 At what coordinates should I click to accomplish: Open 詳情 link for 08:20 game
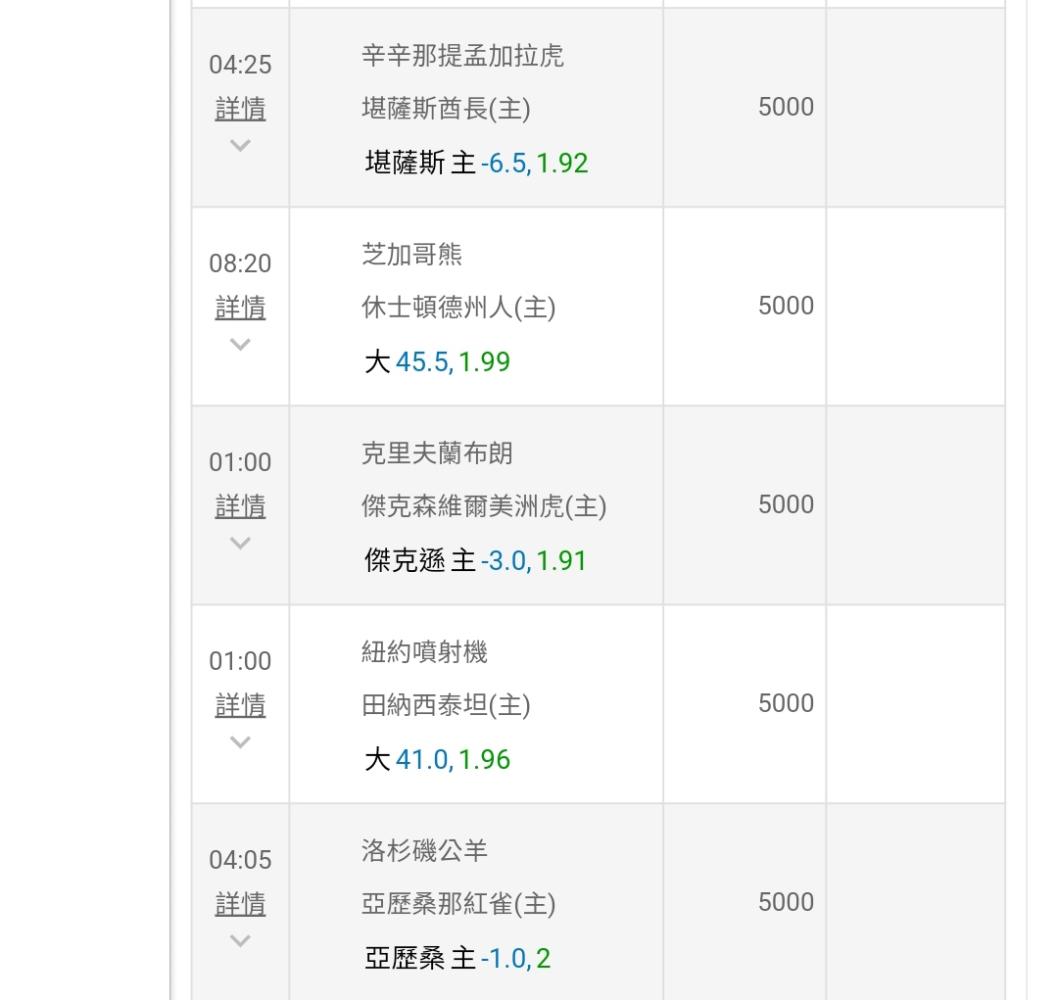[x=240, y=308]
